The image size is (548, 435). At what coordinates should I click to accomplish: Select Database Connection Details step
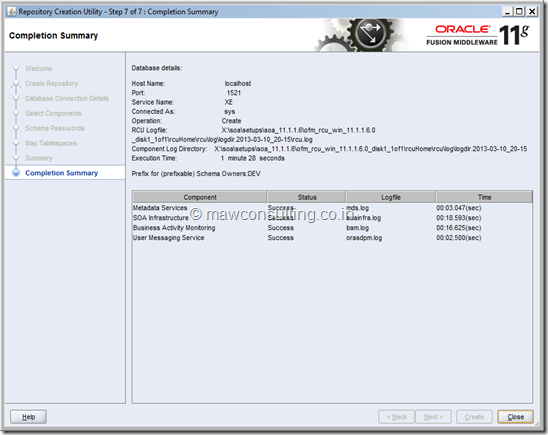[67, 99]
